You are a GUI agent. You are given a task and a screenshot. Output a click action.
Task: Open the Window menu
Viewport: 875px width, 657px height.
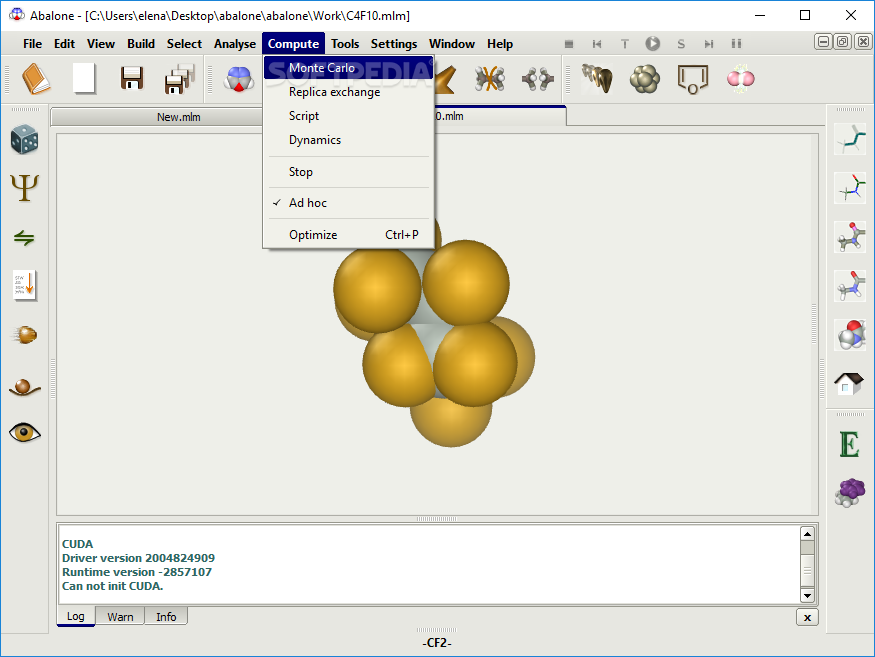tap(452, 44)
